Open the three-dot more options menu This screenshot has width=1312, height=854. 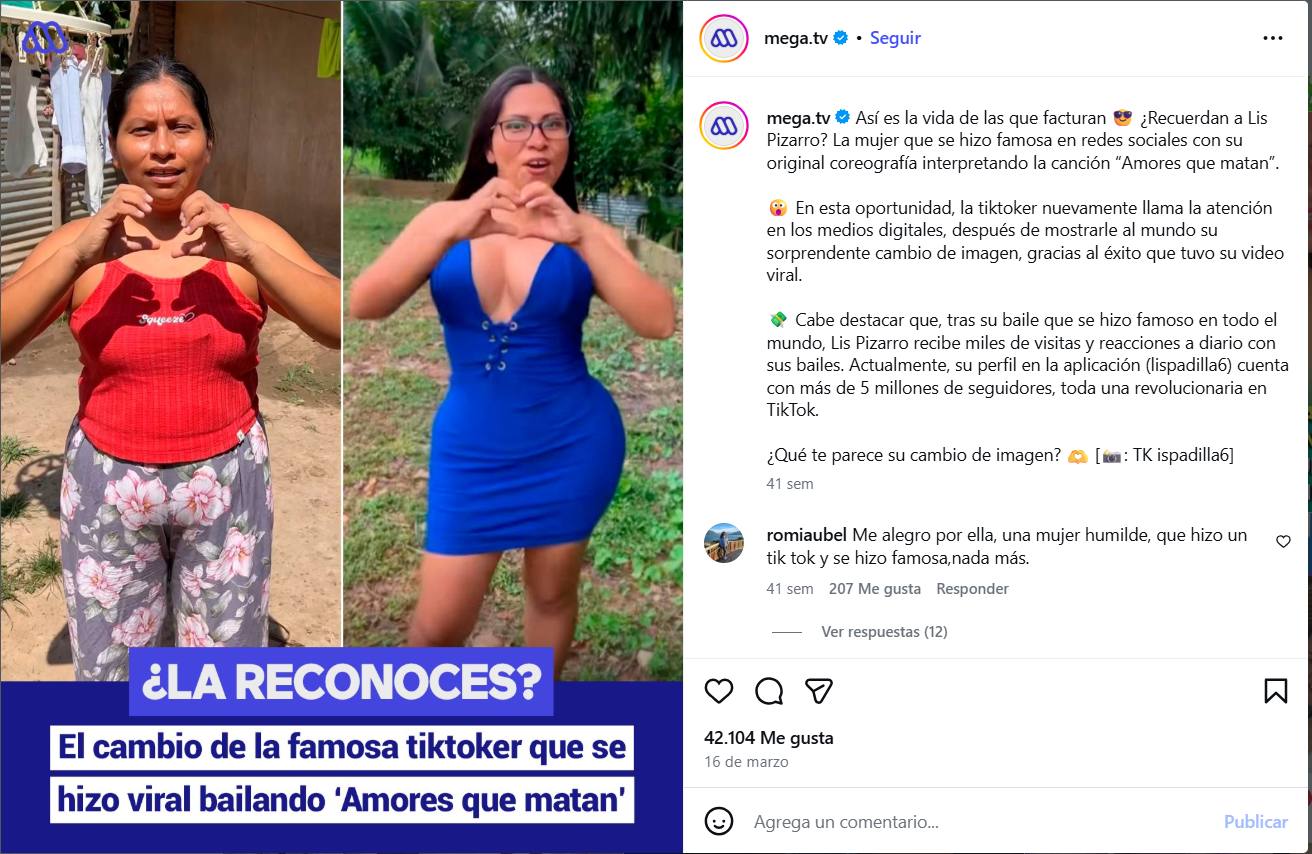(x=1272, y=38)
